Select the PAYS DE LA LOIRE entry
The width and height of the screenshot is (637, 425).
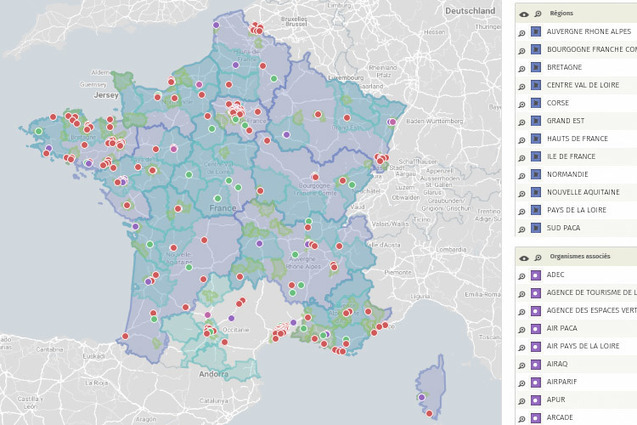[x=576, y=210]
